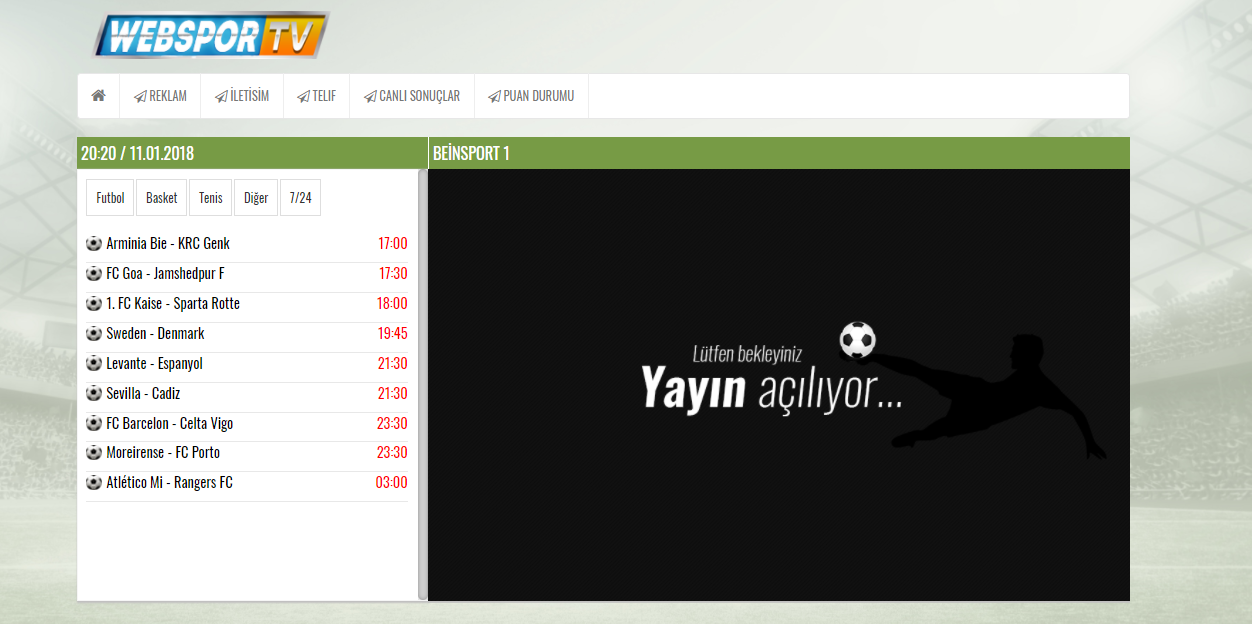Click the soccer ball icon for Levante - Espanyol
Screen dimensions: 1252x624
94,363
